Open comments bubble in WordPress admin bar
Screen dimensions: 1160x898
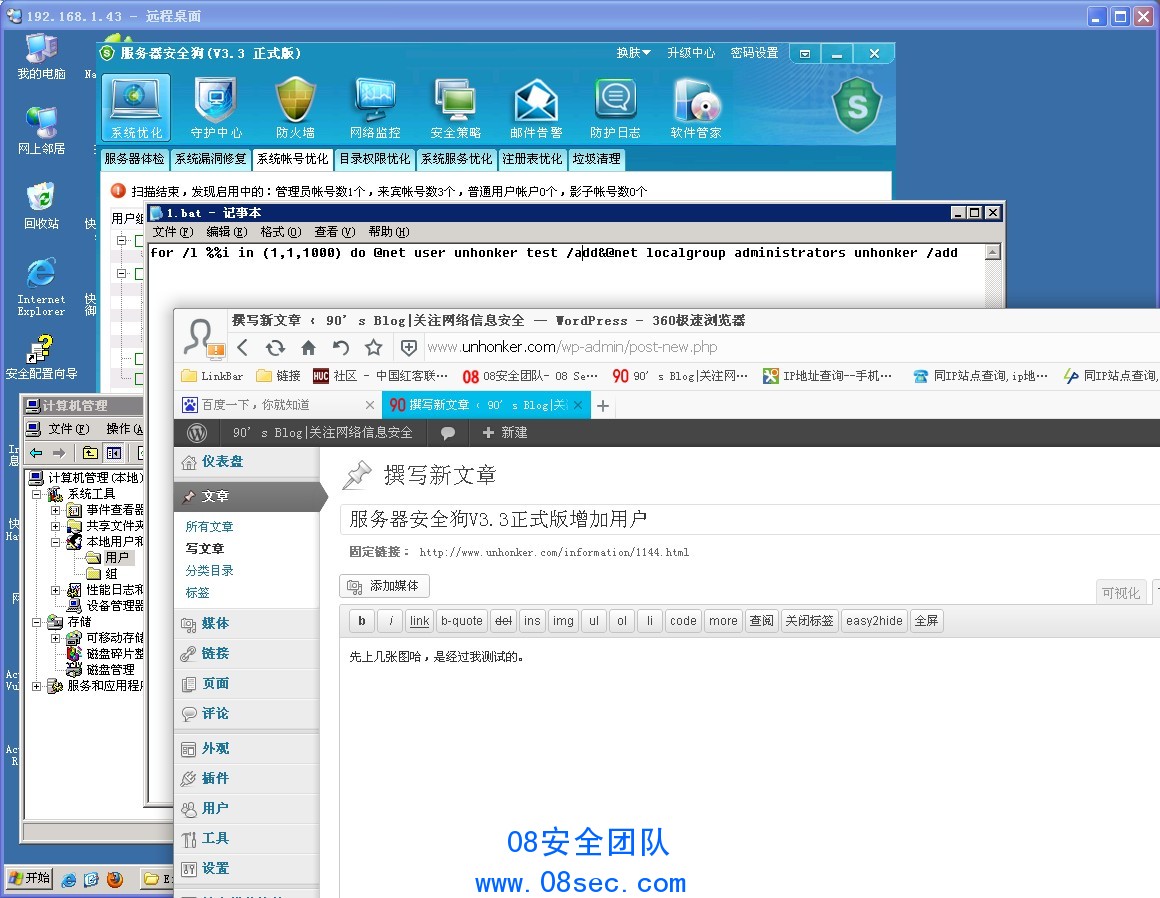448,433
